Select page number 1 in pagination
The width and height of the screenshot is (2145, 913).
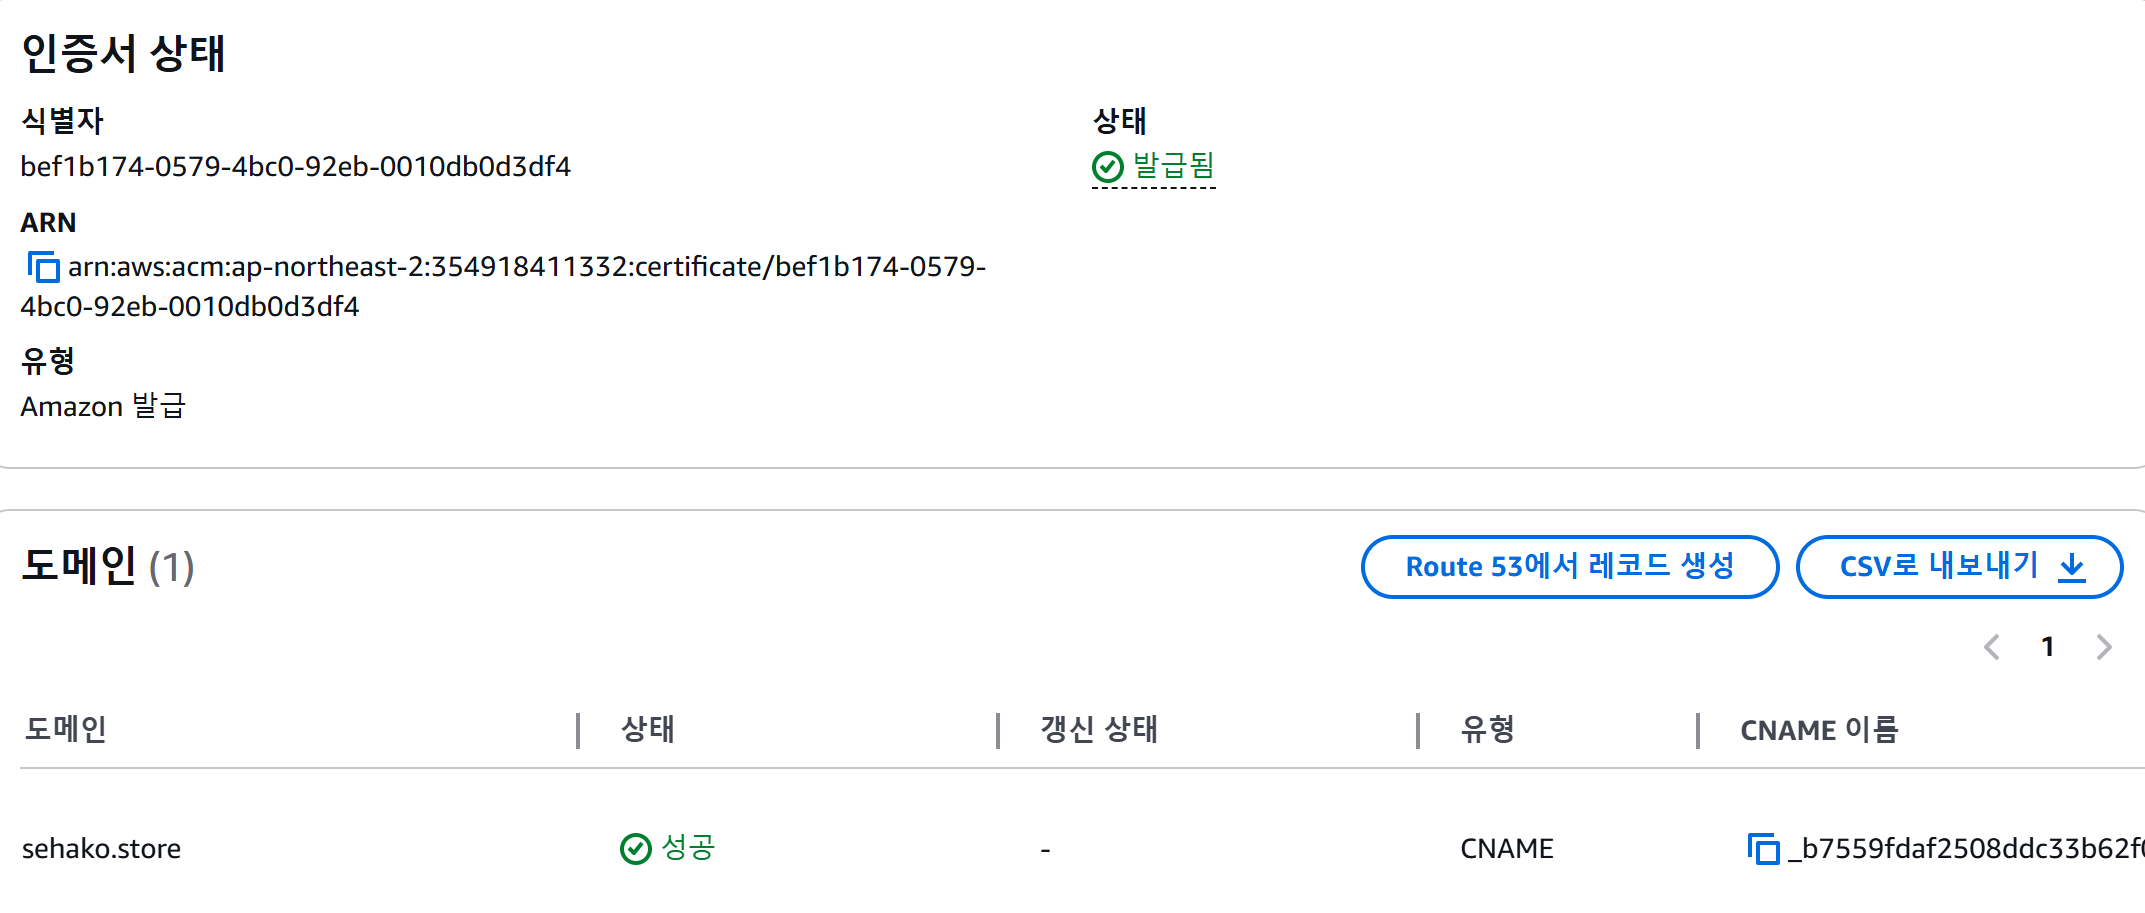point(2048,646)
